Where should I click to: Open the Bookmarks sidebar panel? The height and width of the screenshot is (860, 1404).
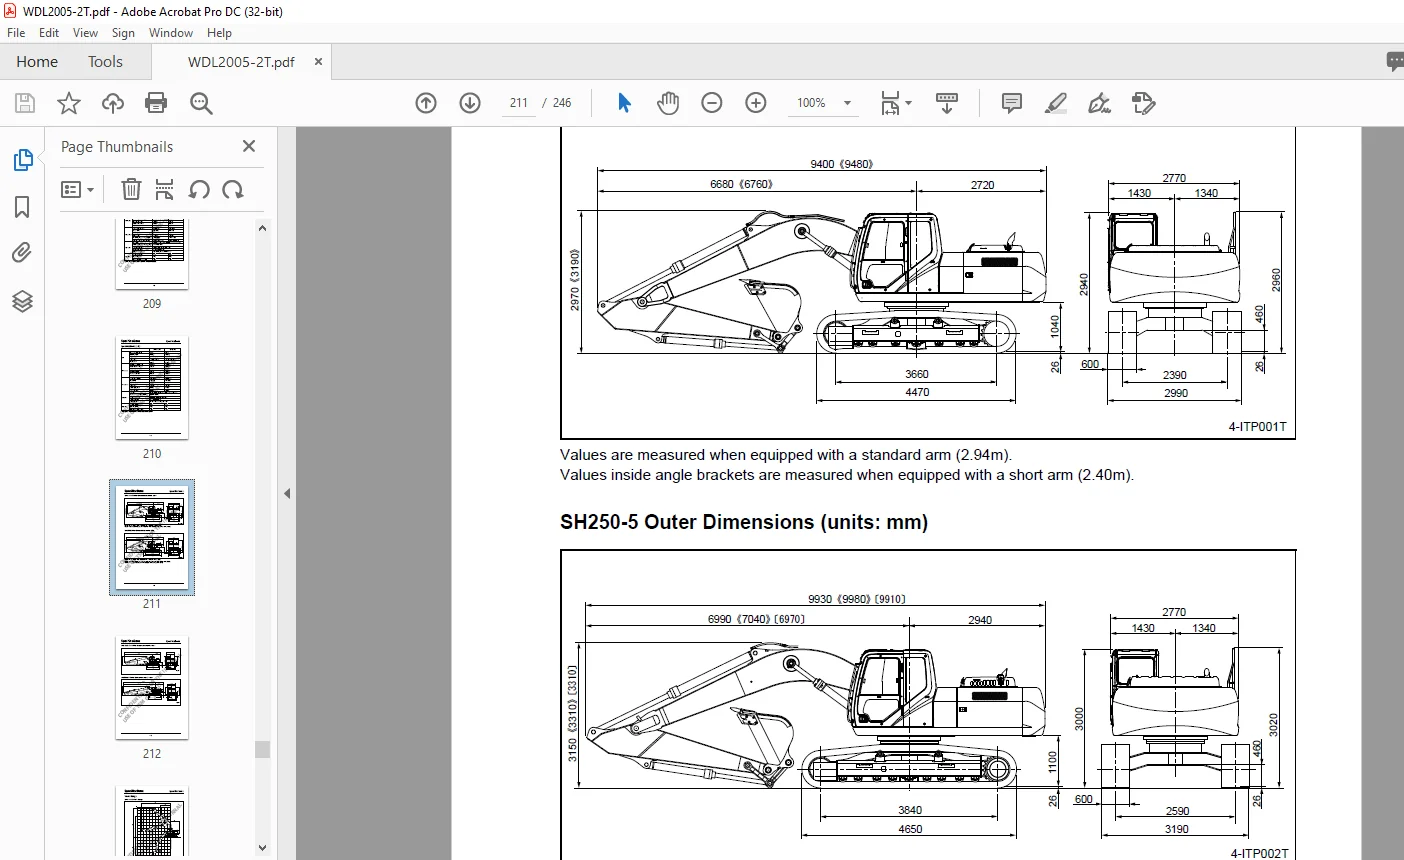[x=22, y=207]
